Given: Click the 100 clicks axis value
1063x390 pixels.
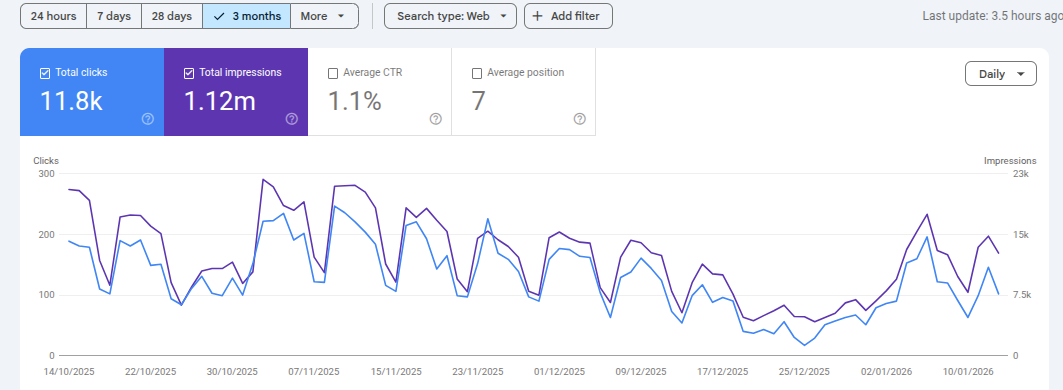Looking at the screenshot, I should tap(47, 295).
